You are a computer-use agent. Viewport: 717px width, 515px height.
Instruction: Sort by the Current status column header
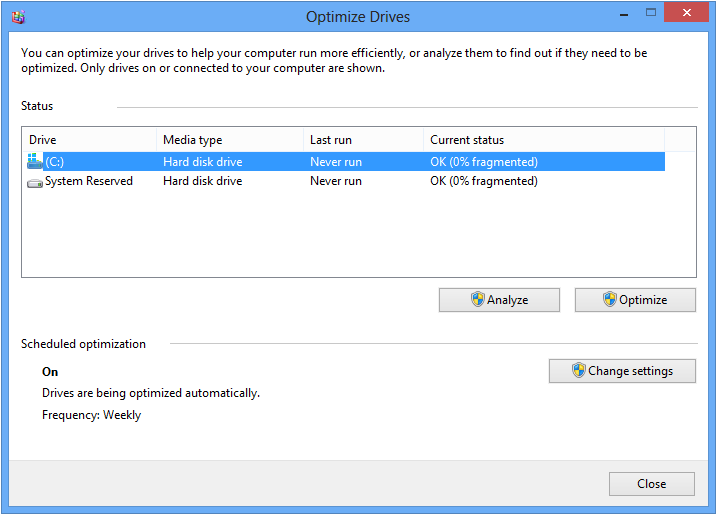[544, 139]
